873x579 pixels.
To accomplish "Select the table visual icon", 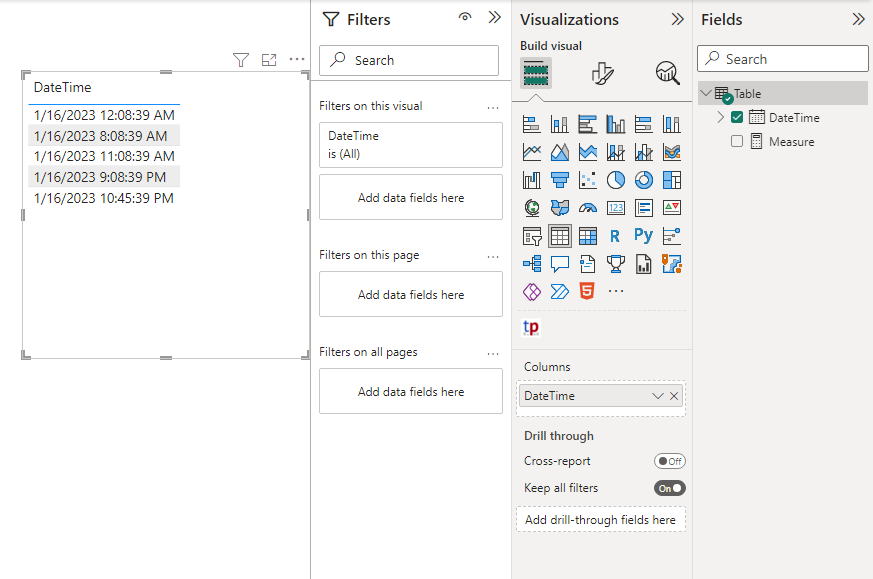I will pos(560,236).
